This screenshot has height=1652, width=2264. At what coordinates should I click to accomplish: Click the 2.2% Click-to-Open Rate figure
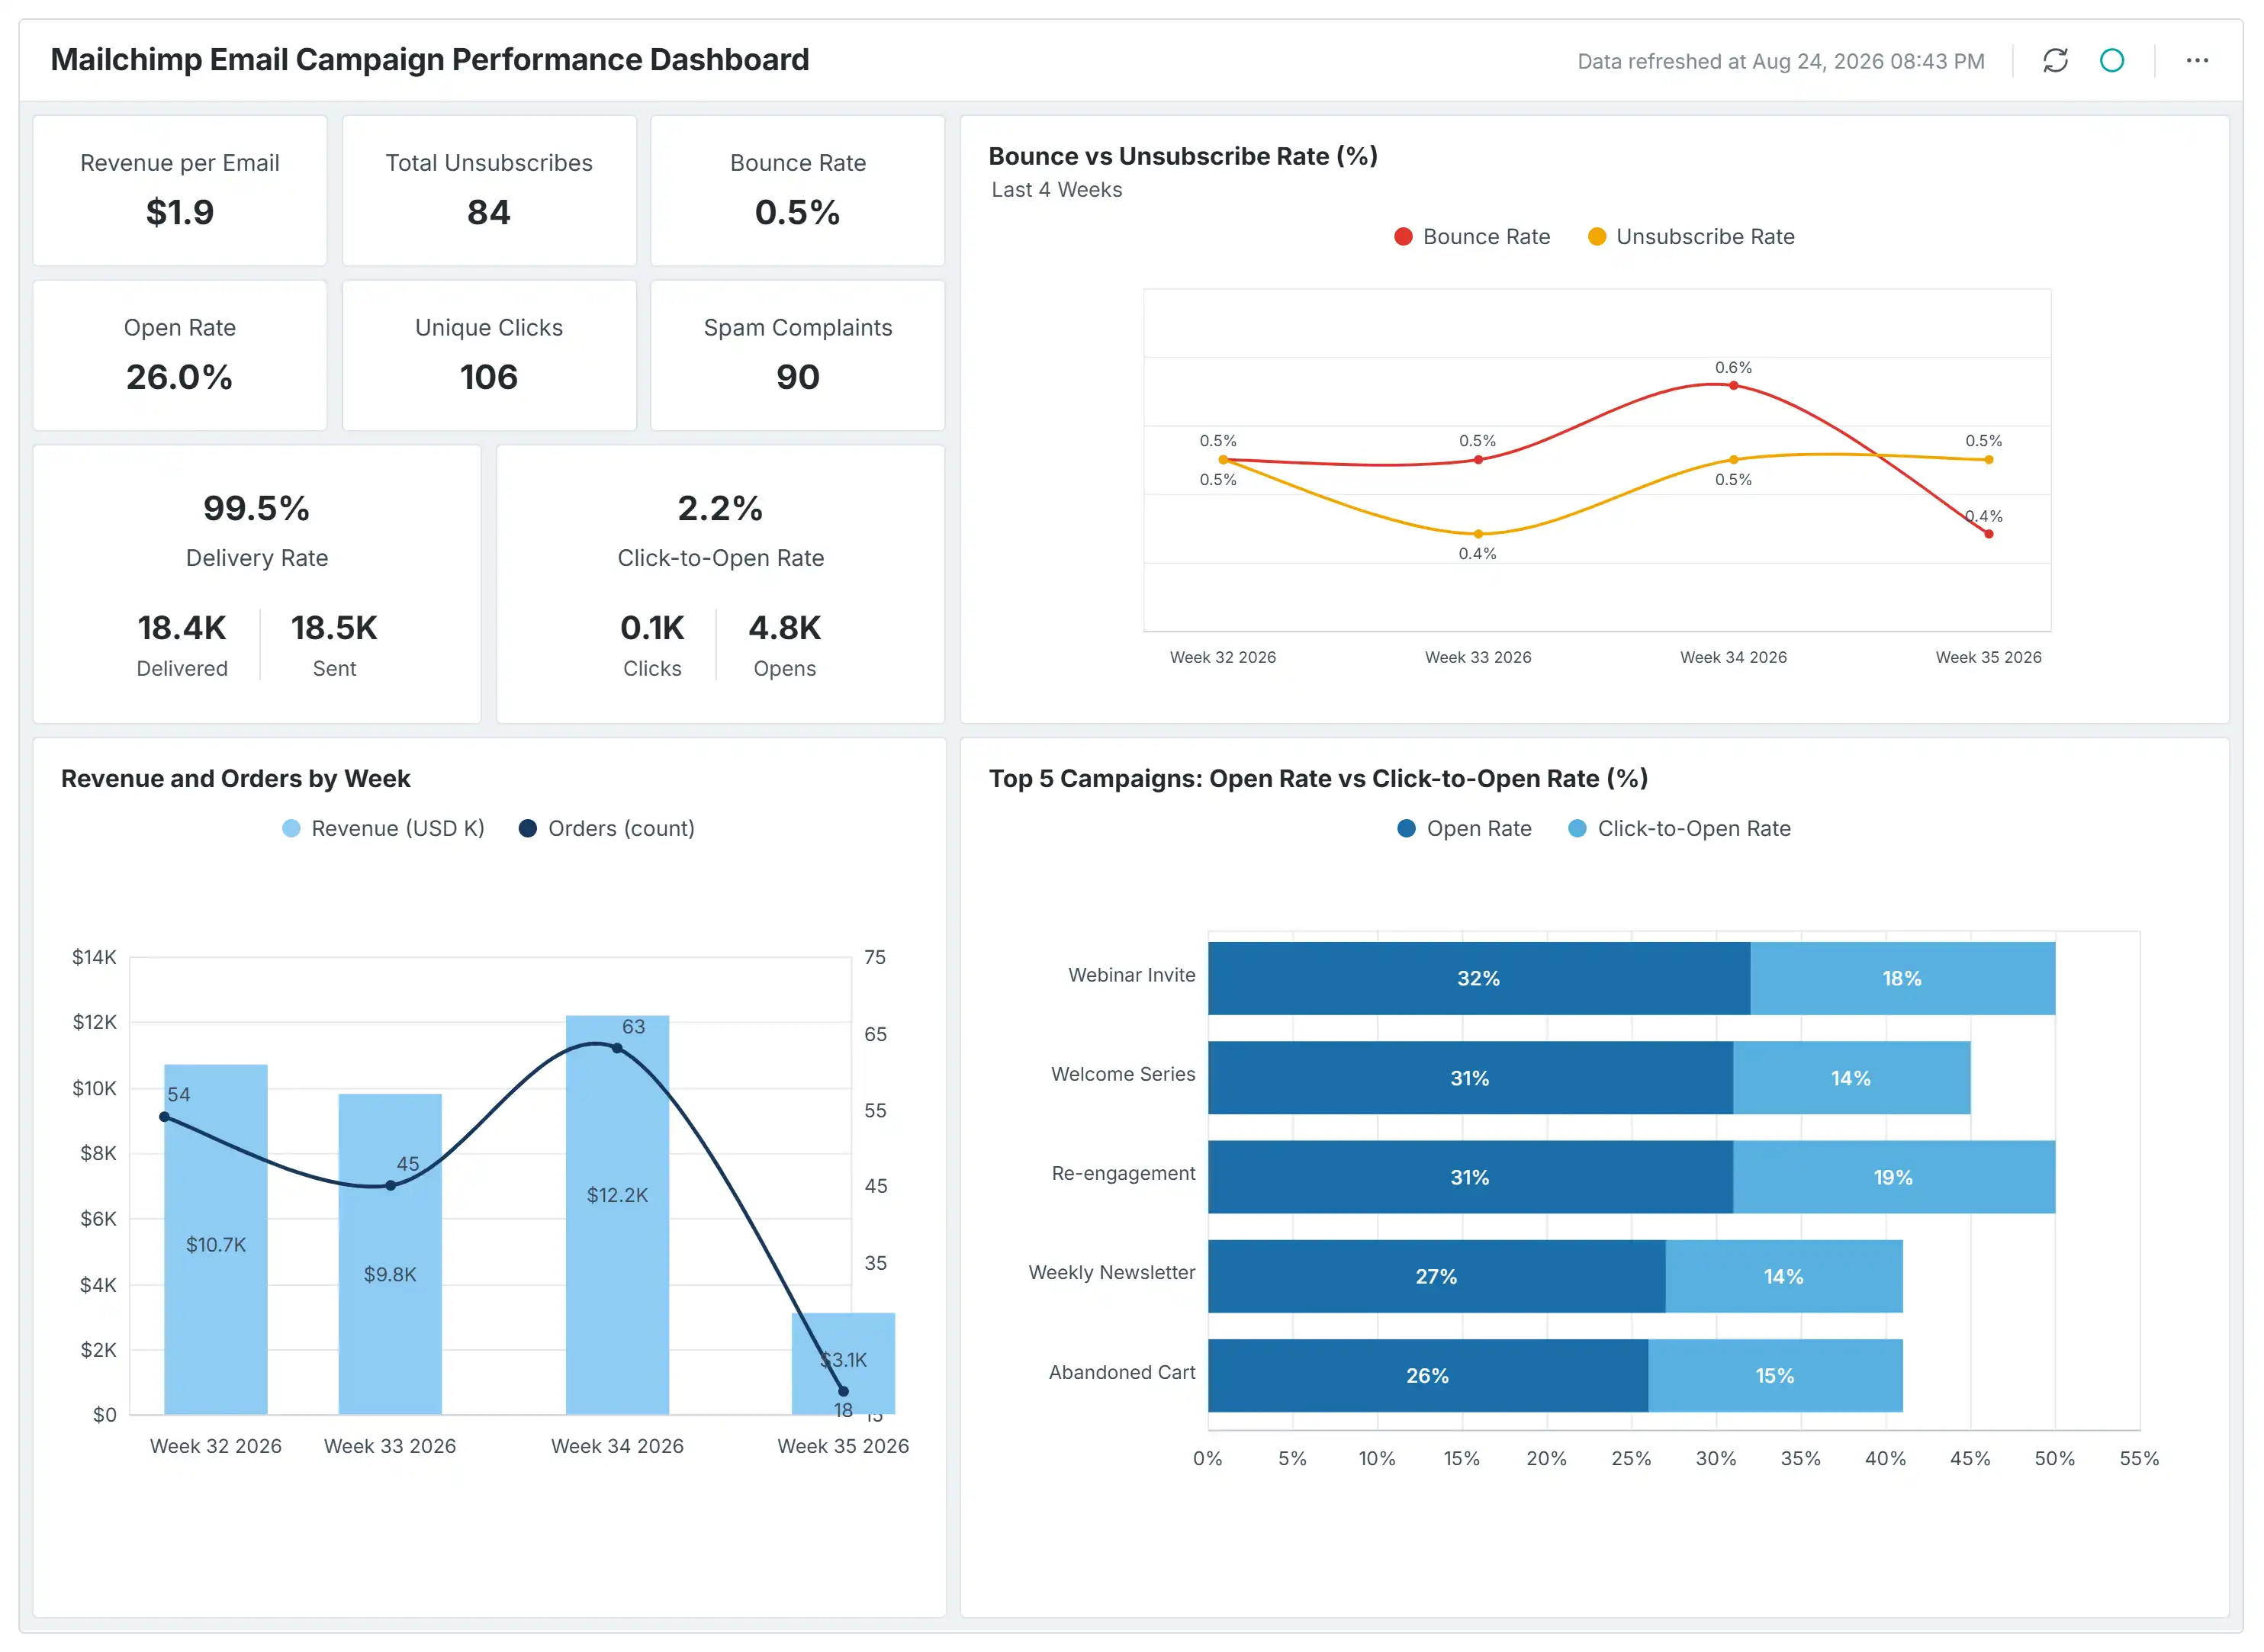pos(720,509)
